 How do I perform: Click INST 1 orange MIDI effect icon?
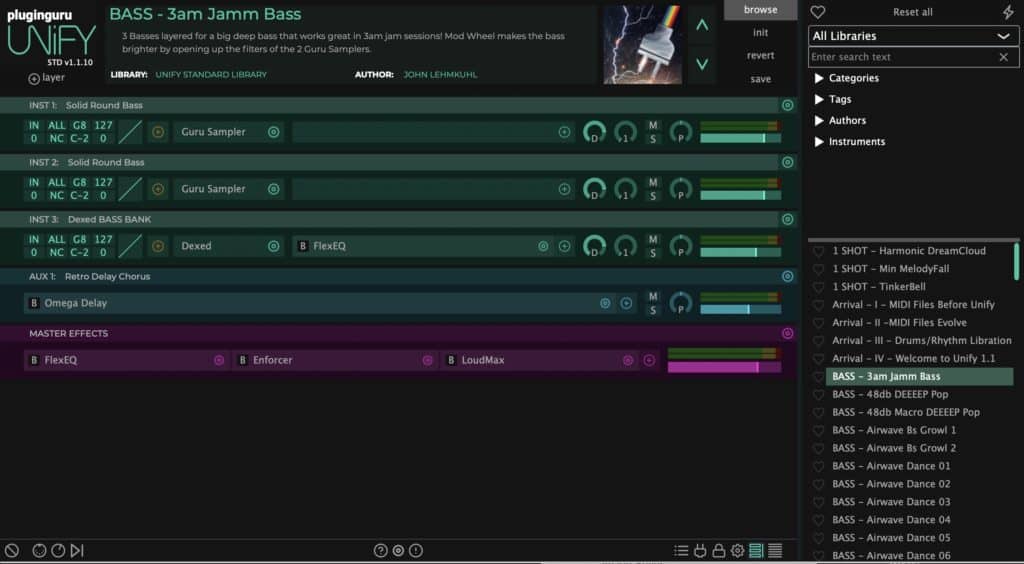pos(157,132)
